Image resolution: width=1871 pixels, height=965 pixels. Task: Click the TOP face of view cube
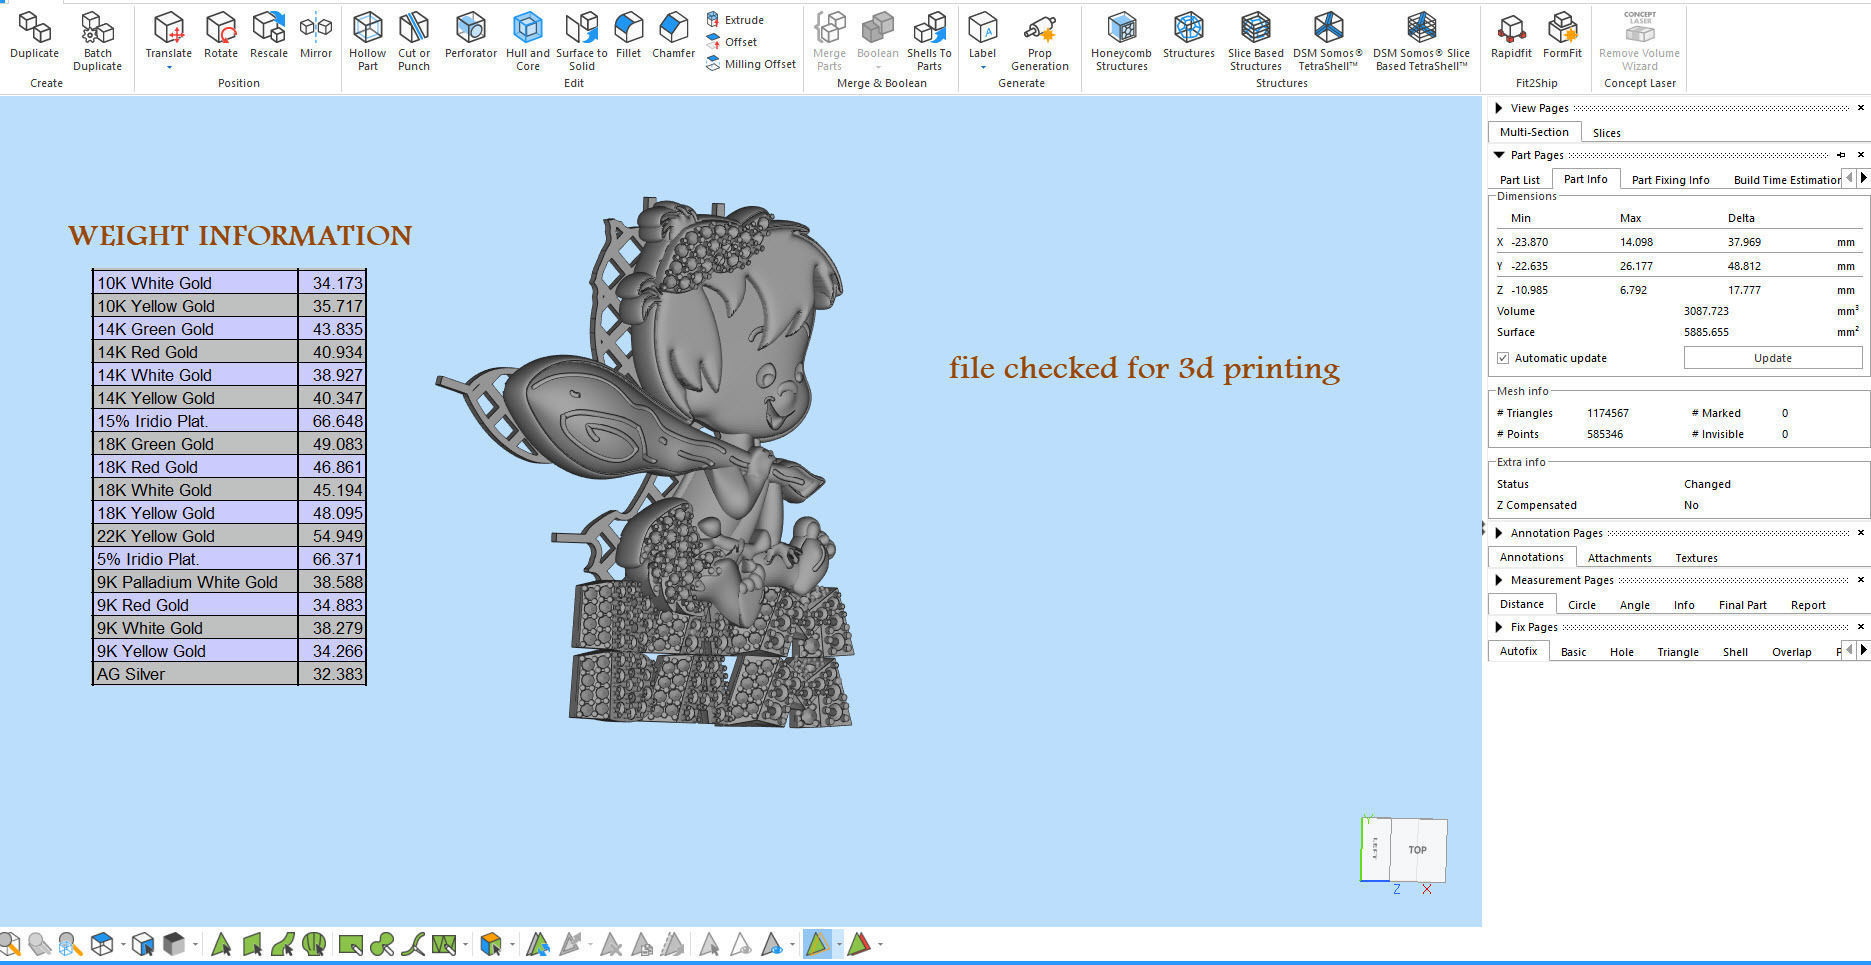1418,850
